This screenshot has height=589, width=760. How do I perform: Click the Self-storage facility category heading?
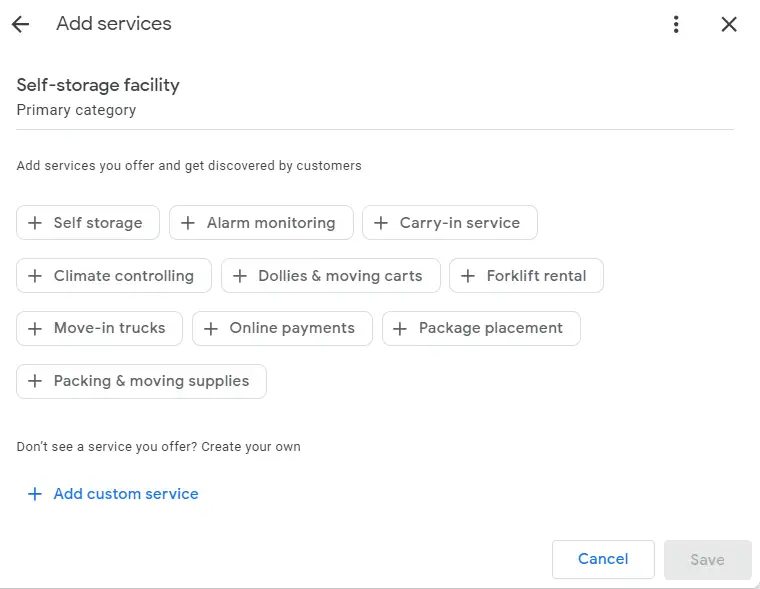[x=98, y=85]
